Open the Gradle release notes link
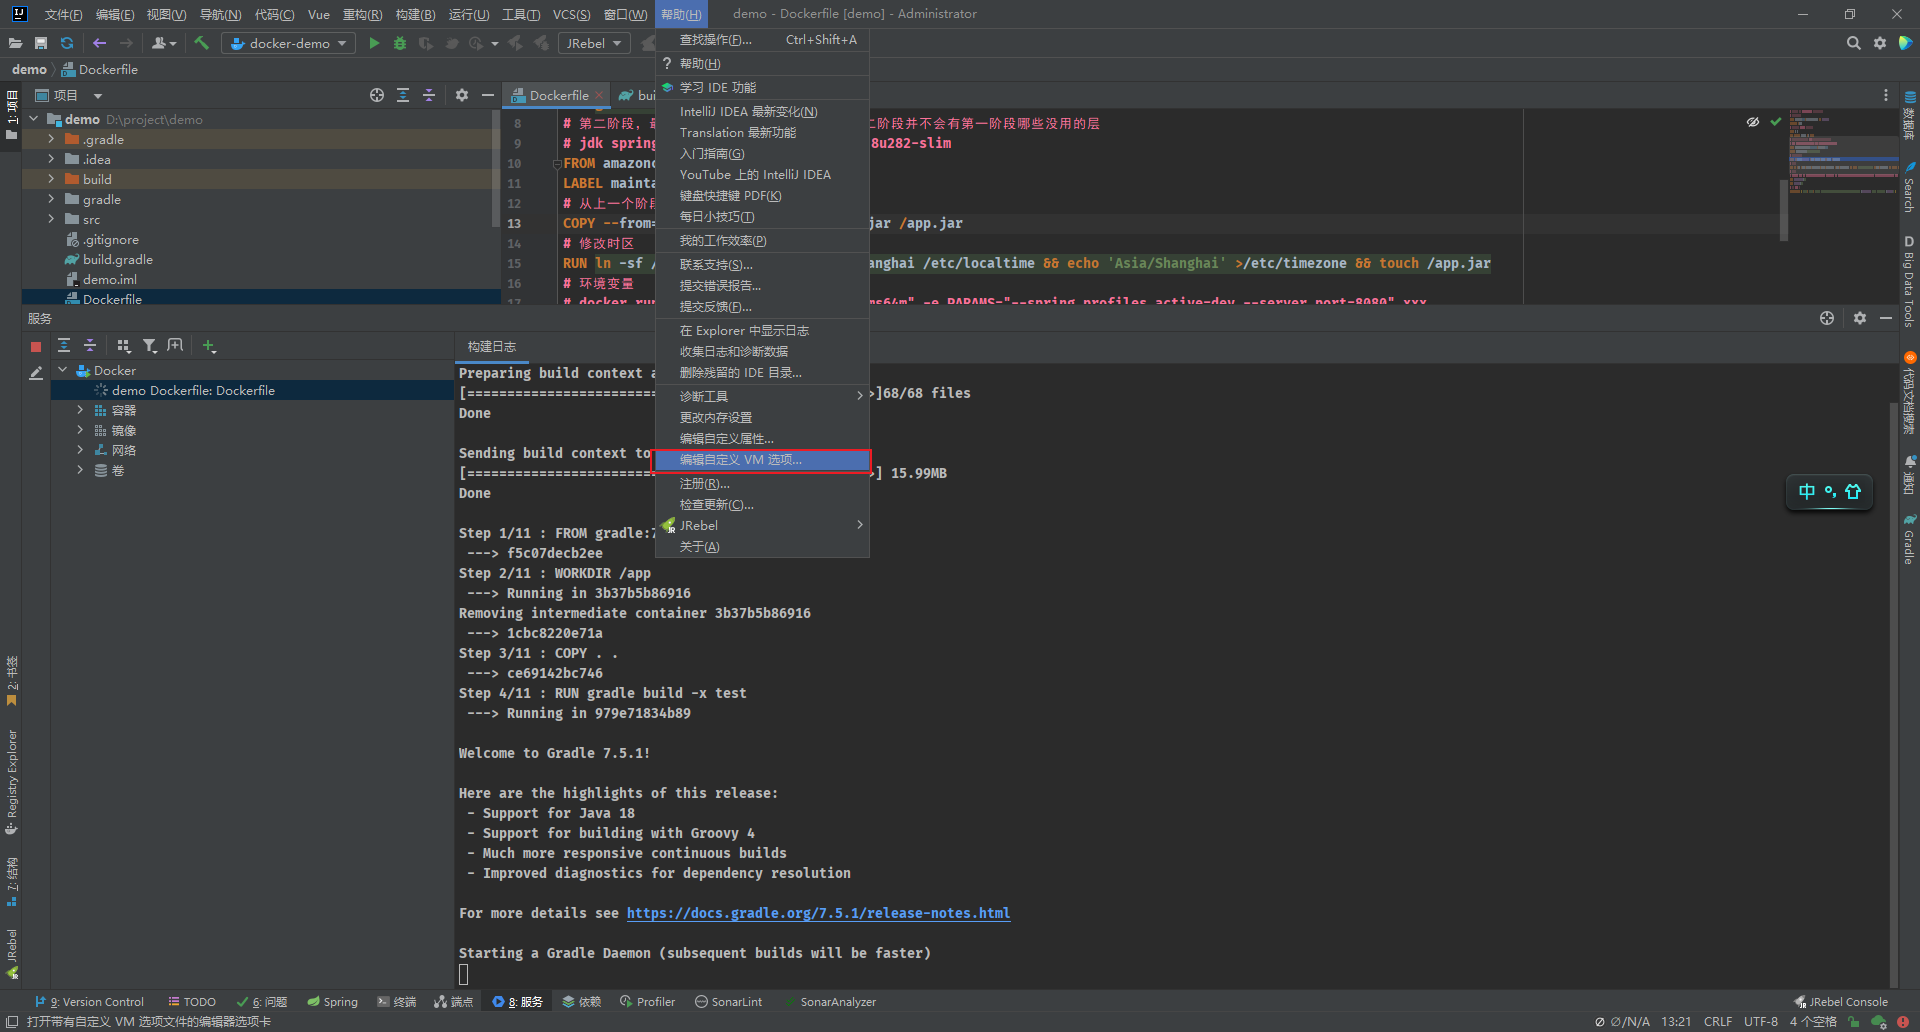 pyautogui.click(x=818, y=913)
